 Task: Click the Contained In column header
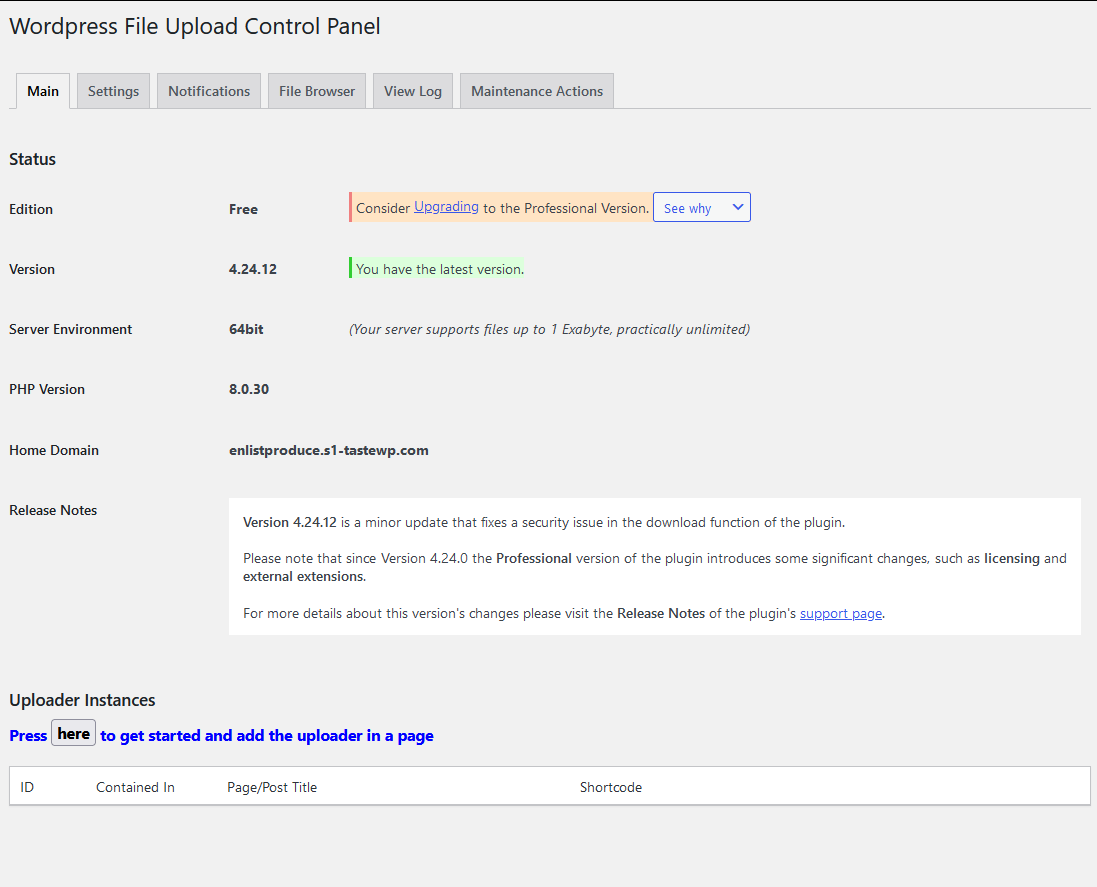click(x=135, y=787)
